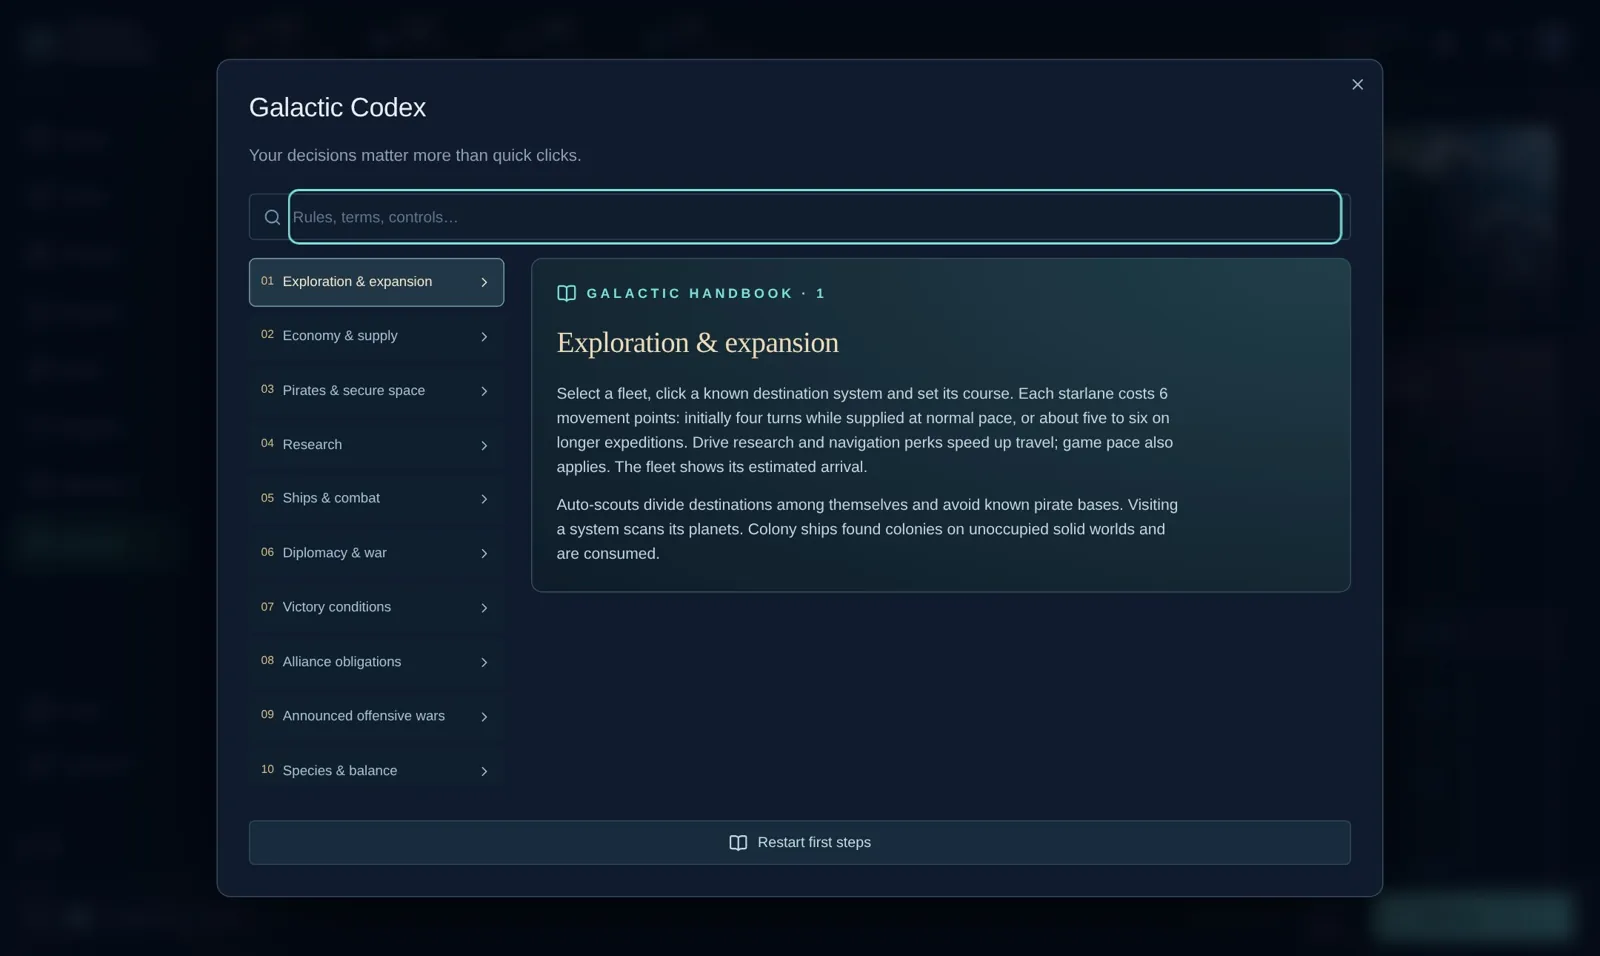Focus the Rules, terms, controls search field

(x=815, y=217)
